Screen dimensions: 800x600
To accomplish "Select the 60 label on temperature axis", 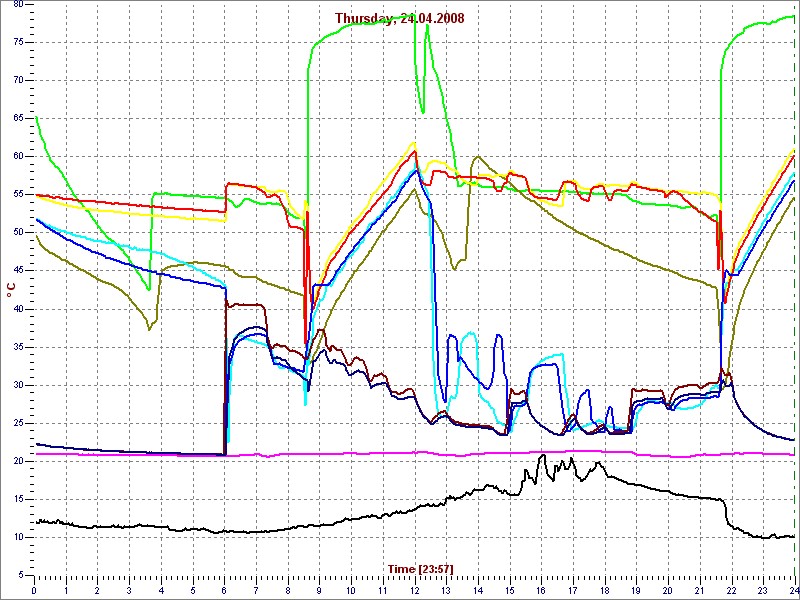I will click(17, 157).
